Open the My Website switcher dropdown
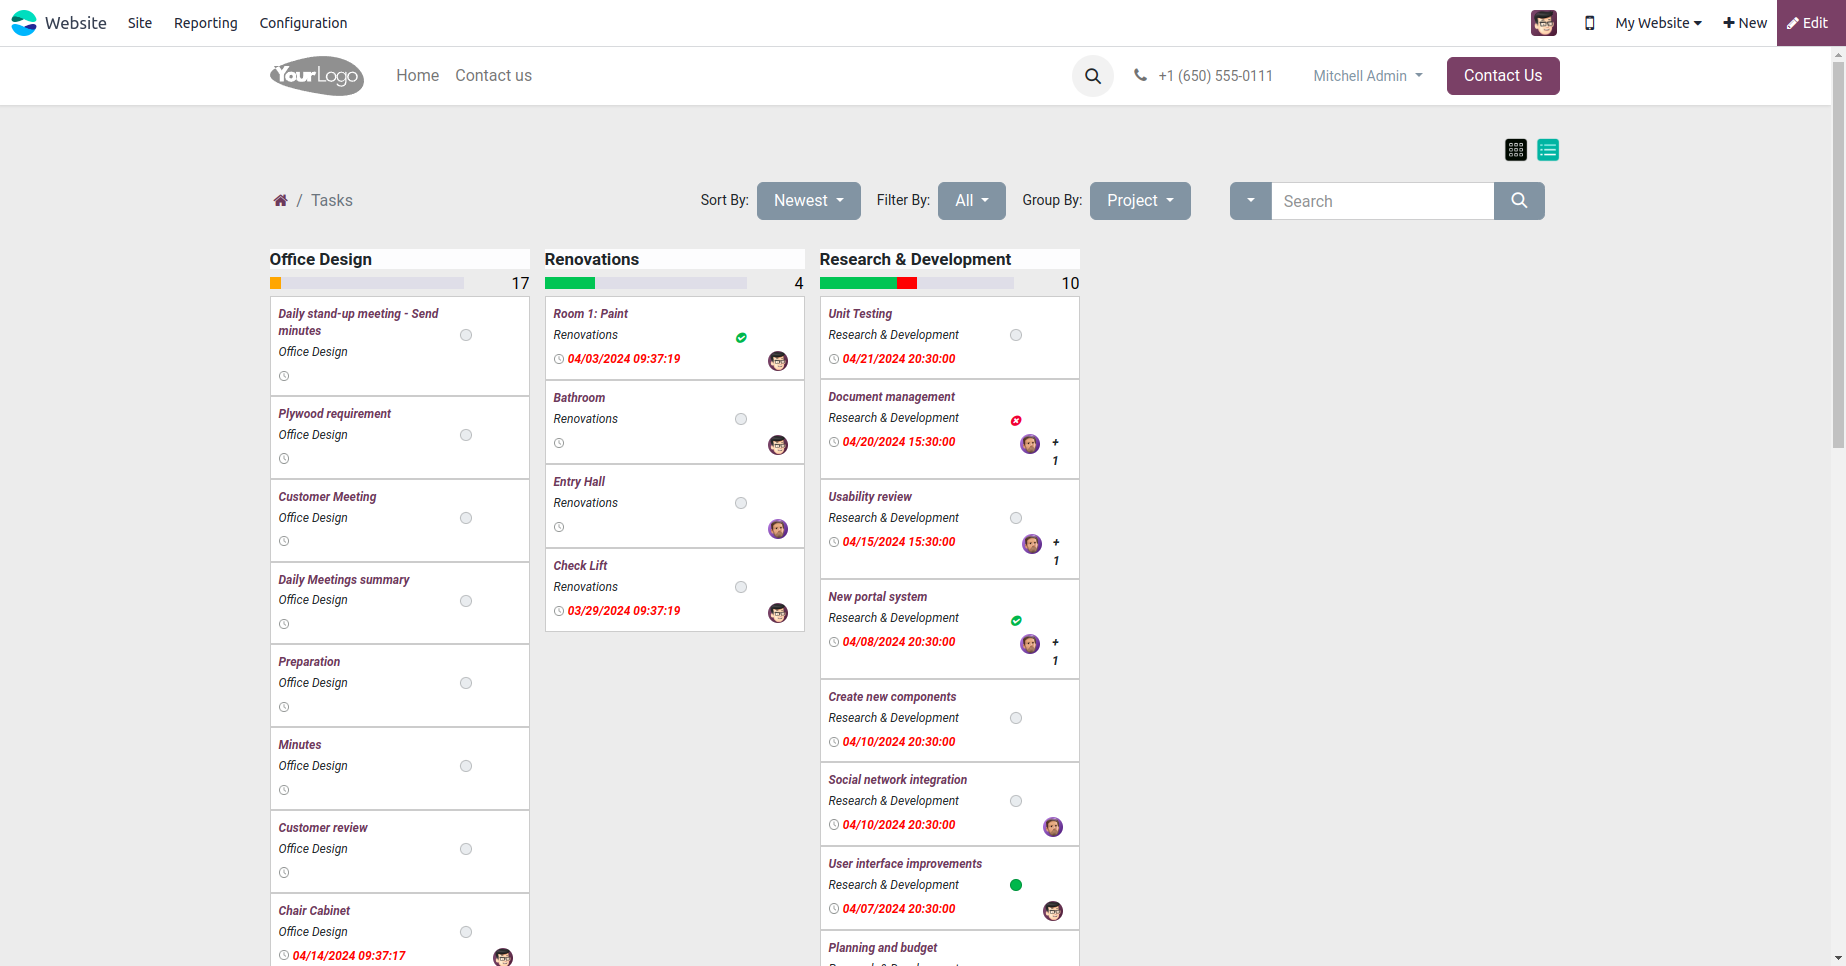Screen dimensions: 1846x966 pyautogui.click(x=1659, y=23)
